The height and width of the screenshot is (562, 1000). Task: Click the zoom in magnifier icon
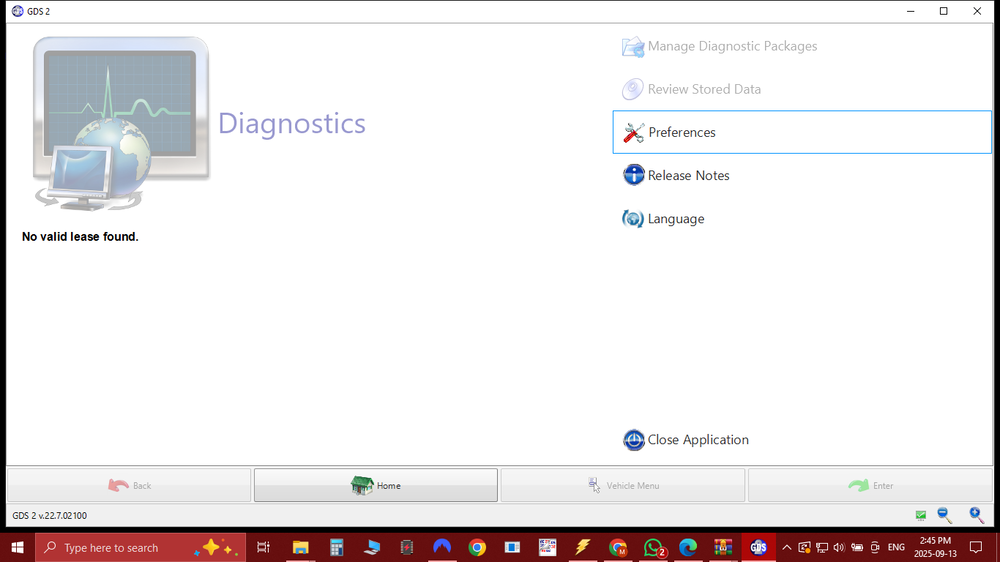(x=976, y=515)
